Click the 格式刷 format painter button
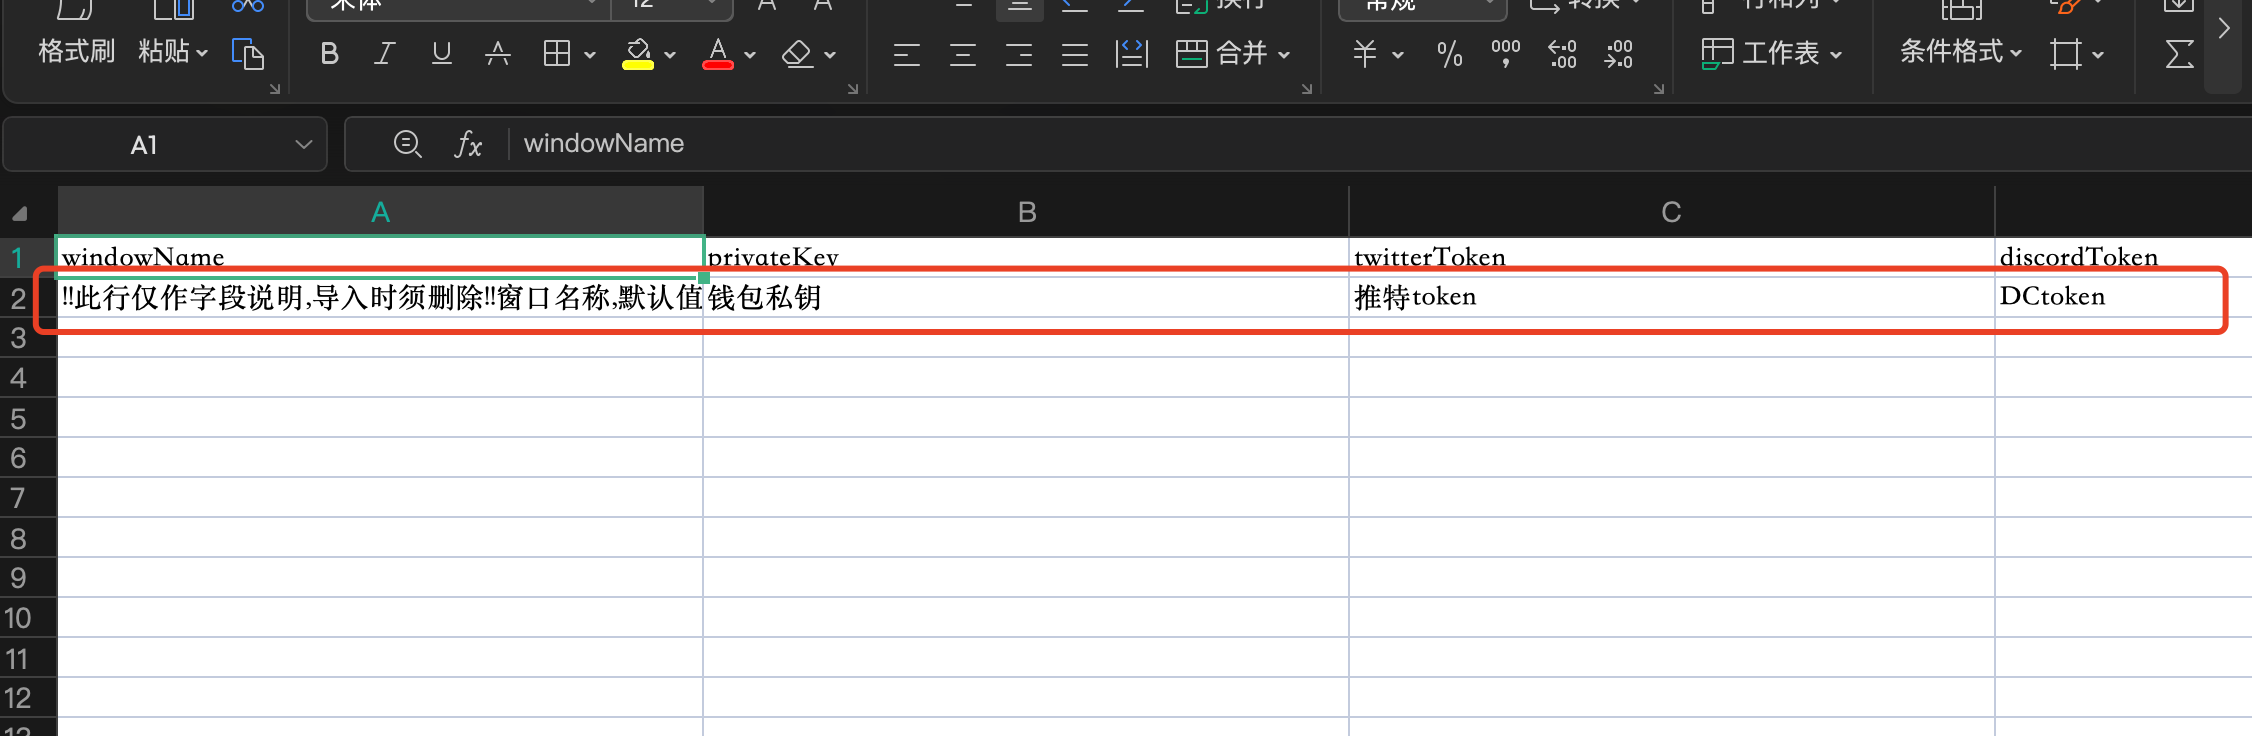 click(x=76, y=52)
